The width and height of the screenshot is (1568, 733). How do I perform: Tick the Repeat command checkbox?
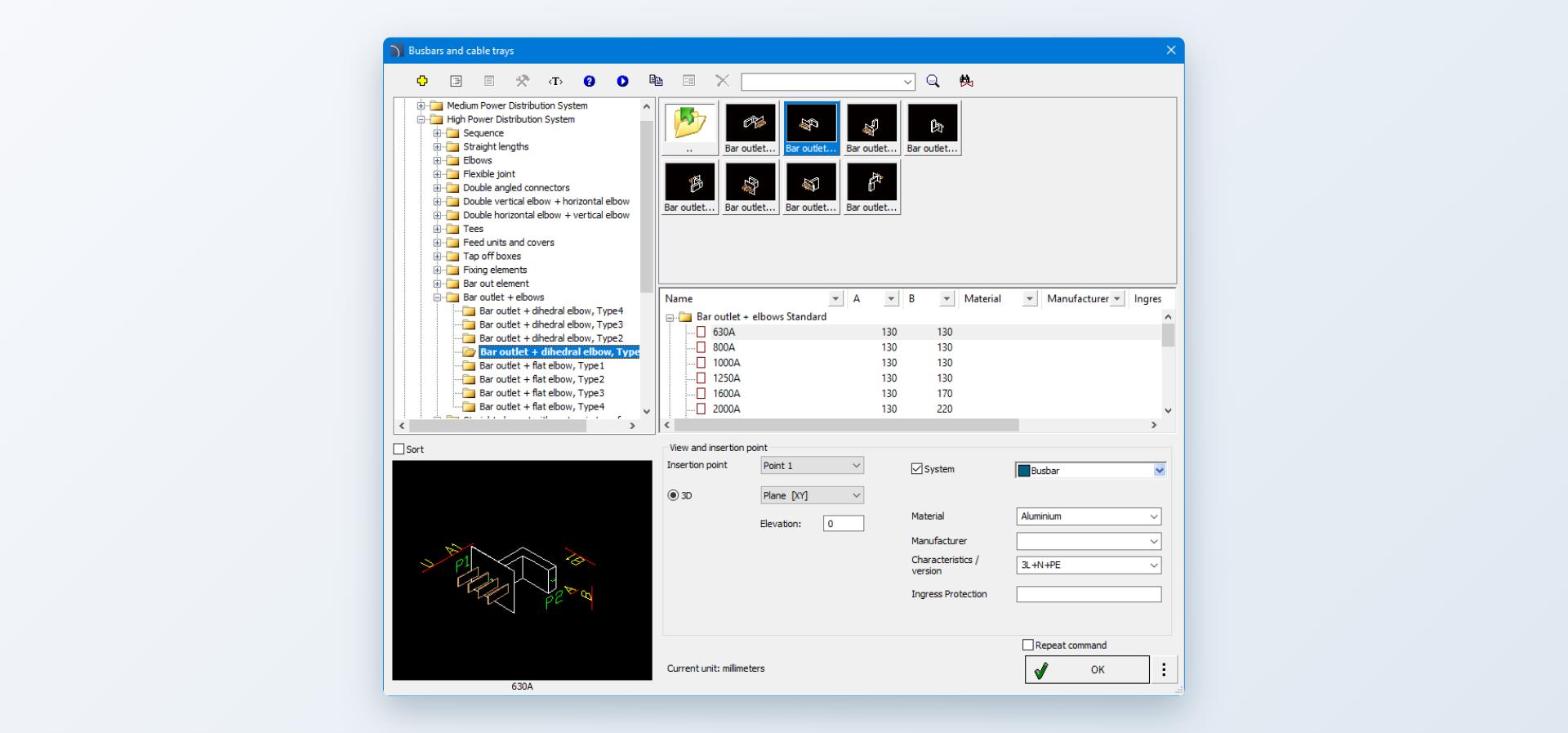[x=1027, y=645]
